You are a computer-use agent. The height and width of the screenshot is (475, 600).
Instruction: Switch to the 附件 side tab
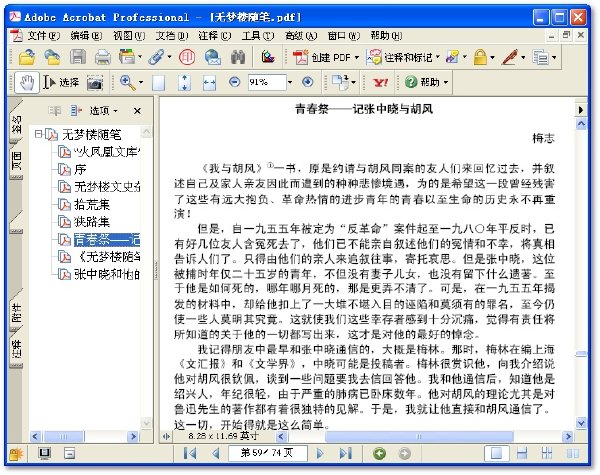16,313
